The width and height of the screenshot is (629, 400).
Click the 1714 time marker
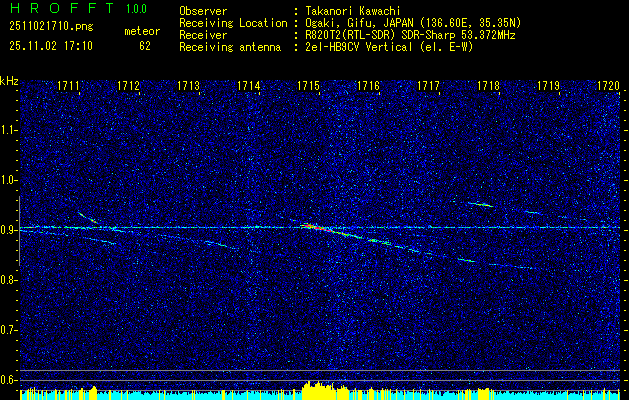249,85
